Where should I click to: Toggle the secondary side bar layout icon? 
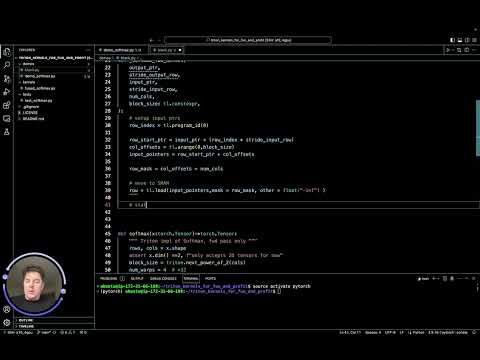coord(467,40)
